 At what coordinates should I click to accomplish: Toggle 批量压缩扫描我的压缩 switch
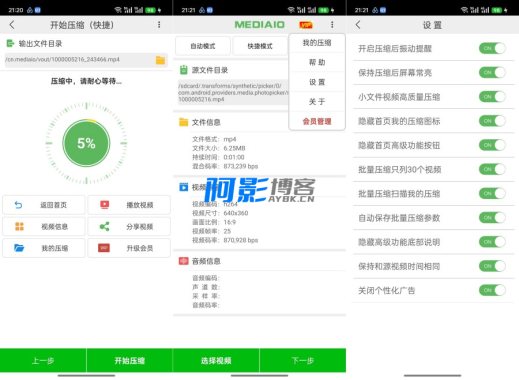[492, 193]
